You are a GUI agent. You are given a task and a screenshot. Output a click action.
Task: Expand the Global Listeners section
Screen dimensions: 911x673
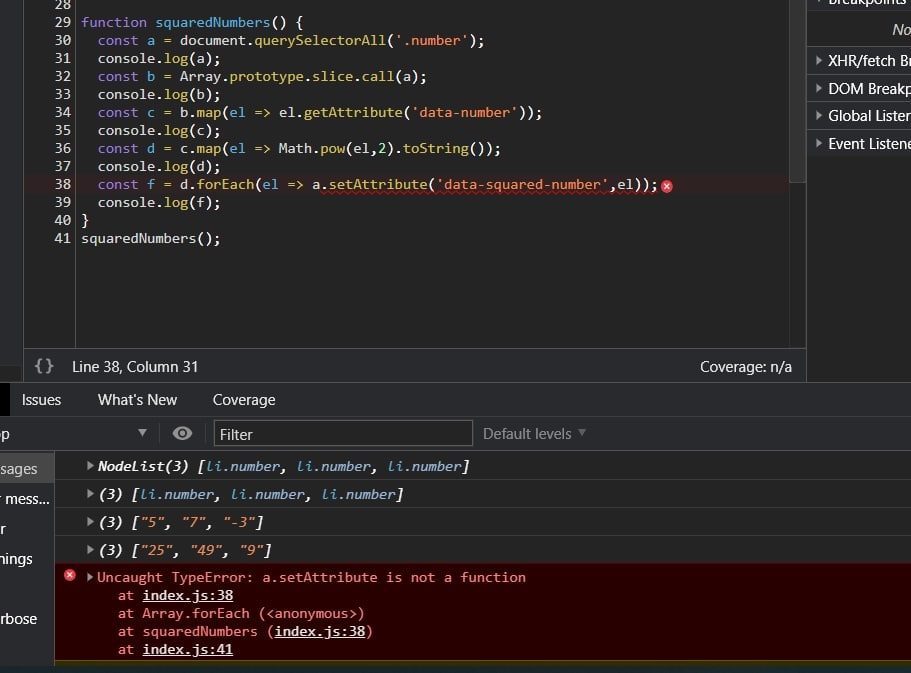tap(819, 116)
